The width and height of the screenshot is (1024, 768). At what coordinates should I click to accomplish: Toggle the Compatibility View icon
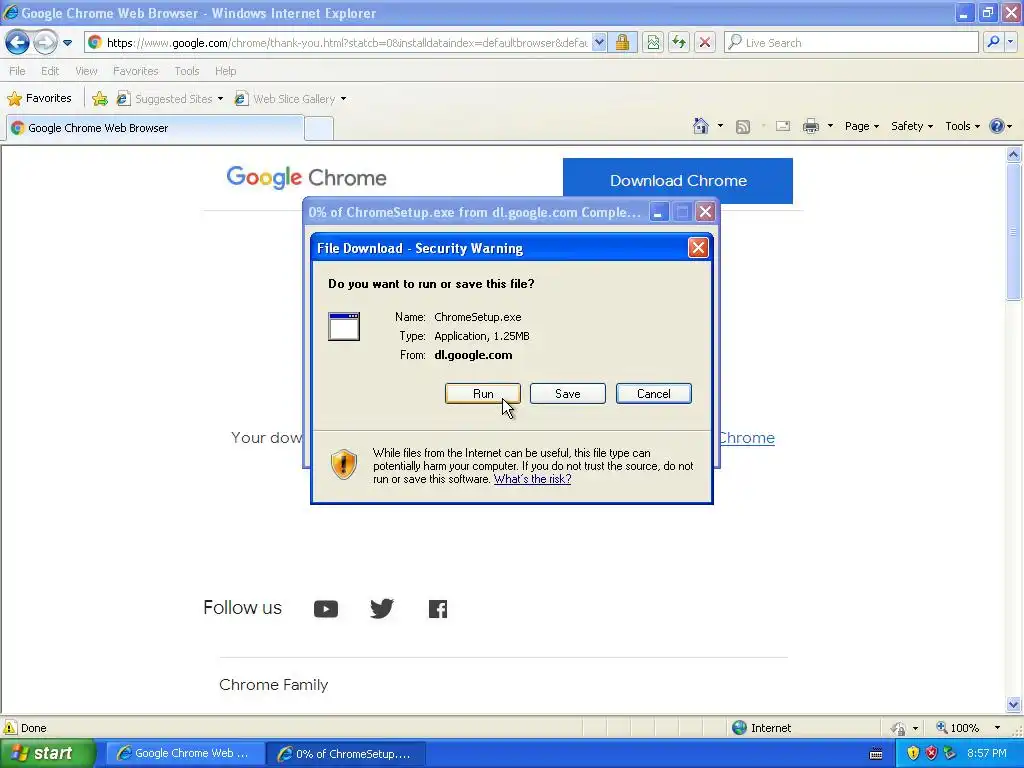tap(653, 42)
